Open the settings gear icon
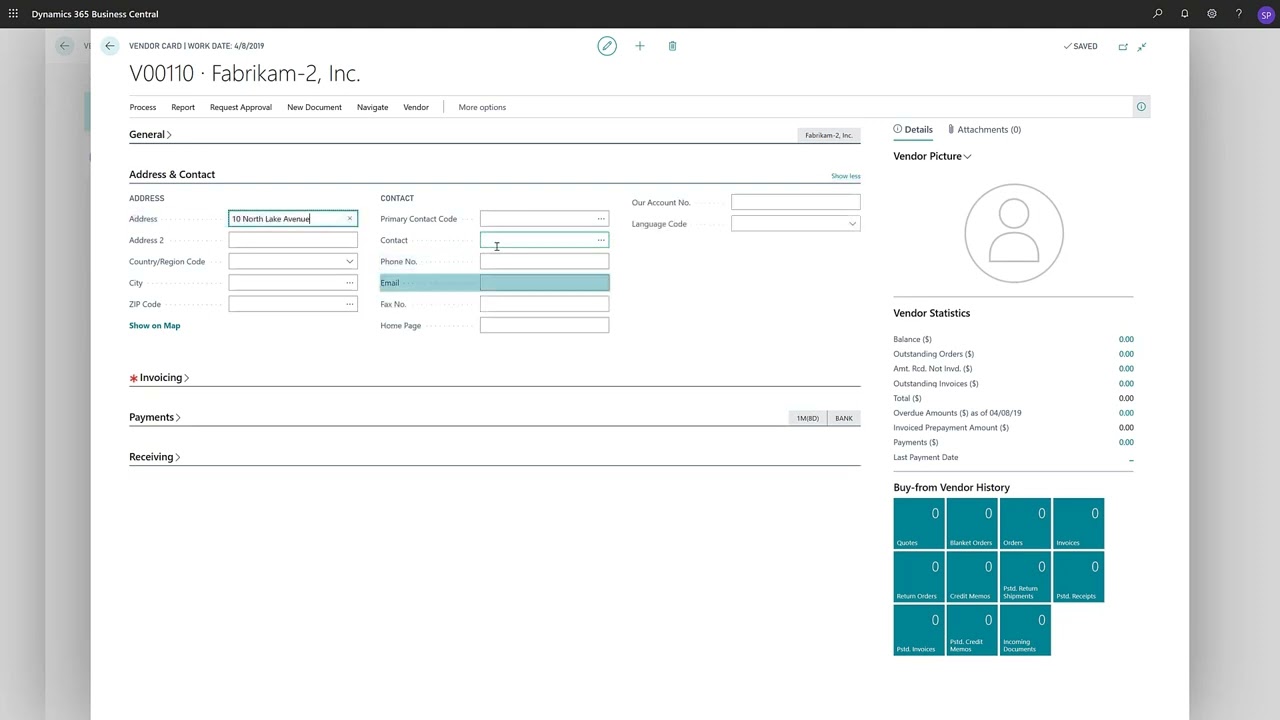The height and width of the screenshot is (720, 1280). [1212, 14]
